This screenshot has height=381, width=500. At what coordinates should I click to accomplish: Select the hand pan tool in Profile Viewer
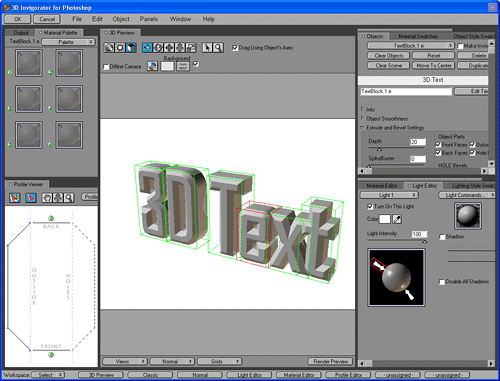coord(47,198)
